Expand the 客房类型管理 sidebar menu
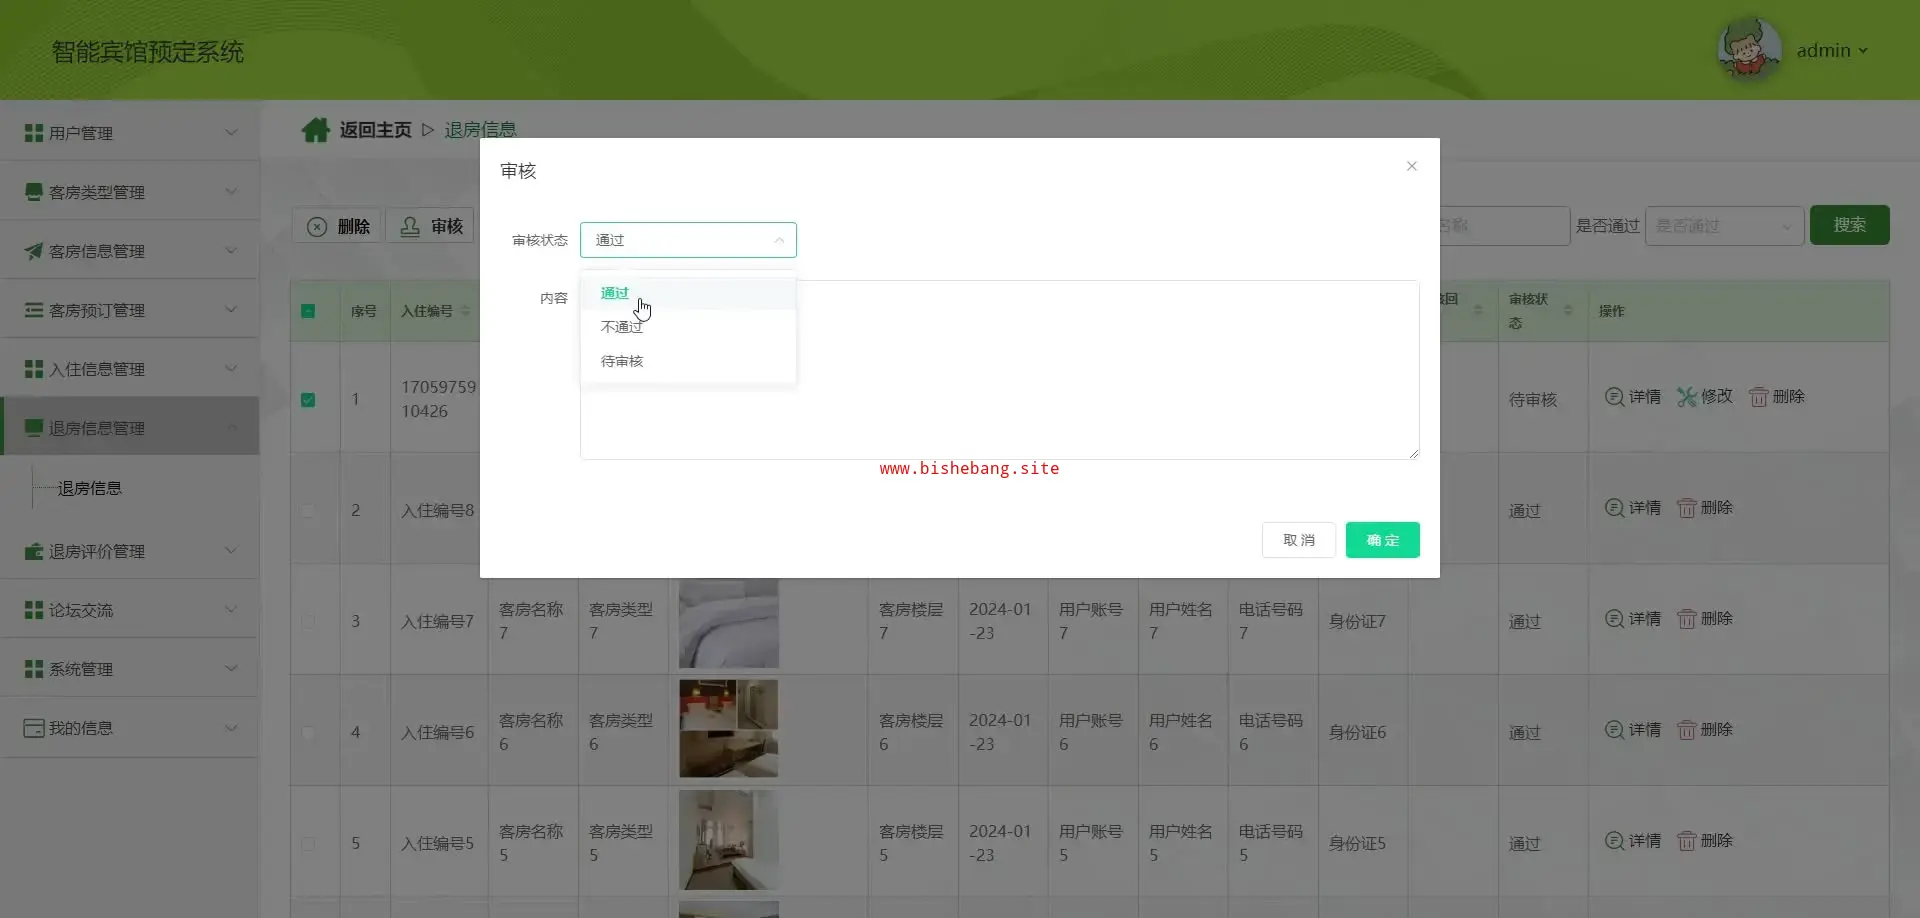Image resolution: width=1920 pixels, height=918 pixels. coord(130,192)
